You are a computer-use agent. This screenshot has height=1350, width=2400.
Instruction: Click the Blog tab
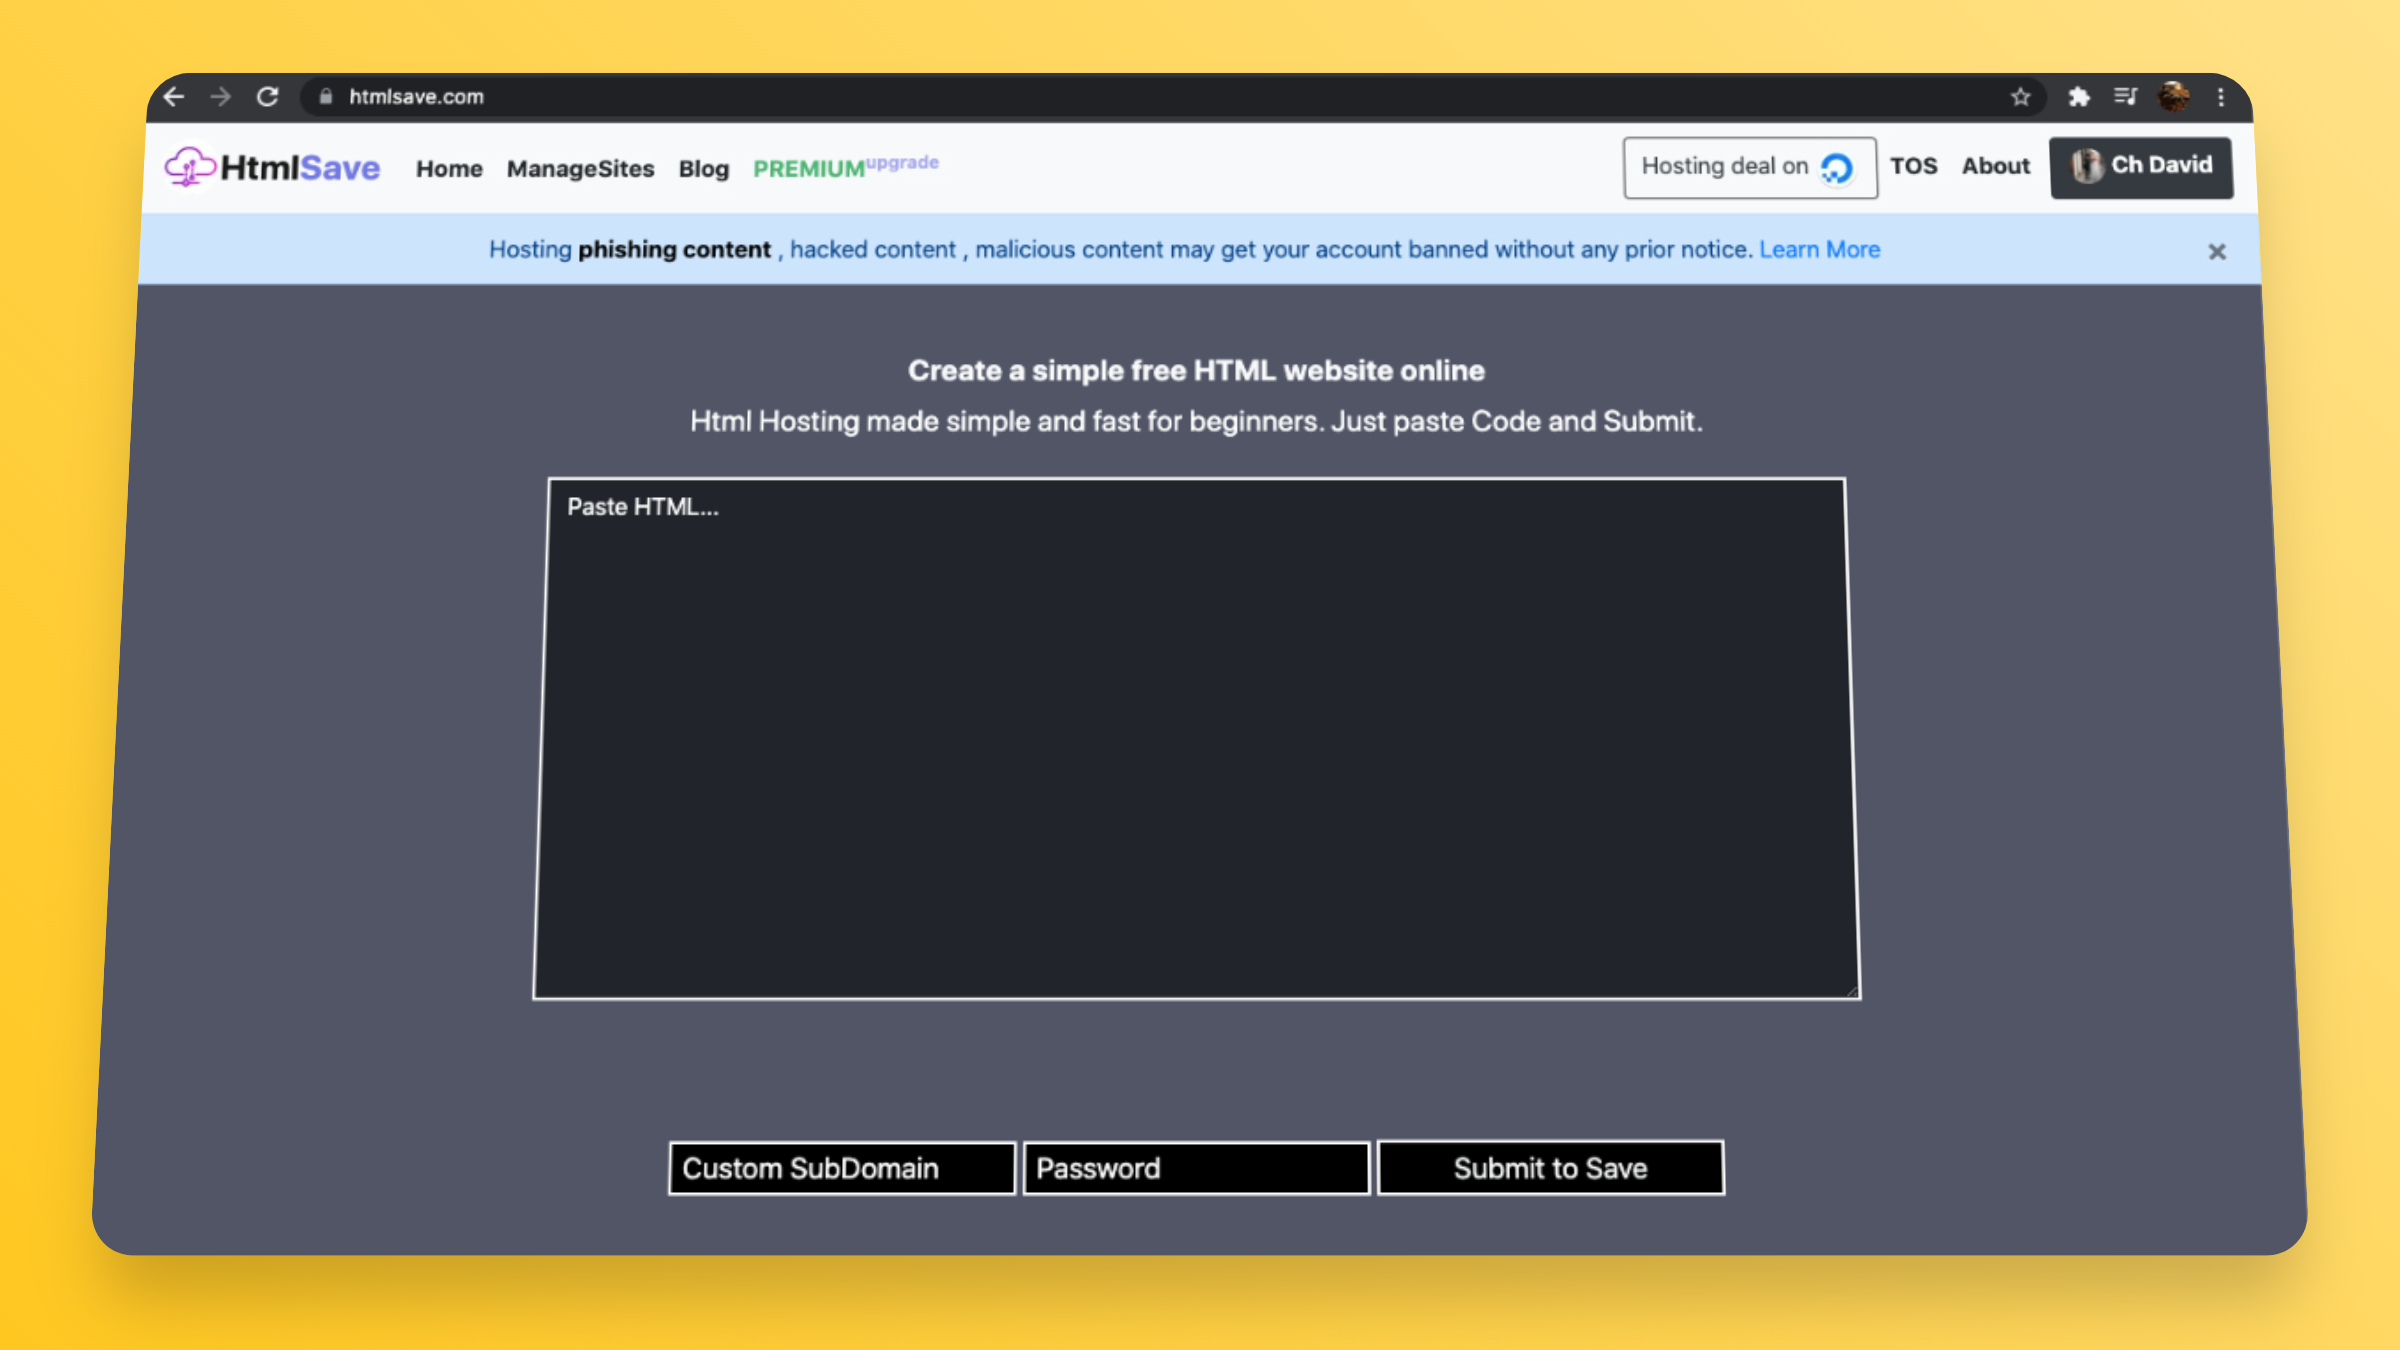tap(702, 166)
